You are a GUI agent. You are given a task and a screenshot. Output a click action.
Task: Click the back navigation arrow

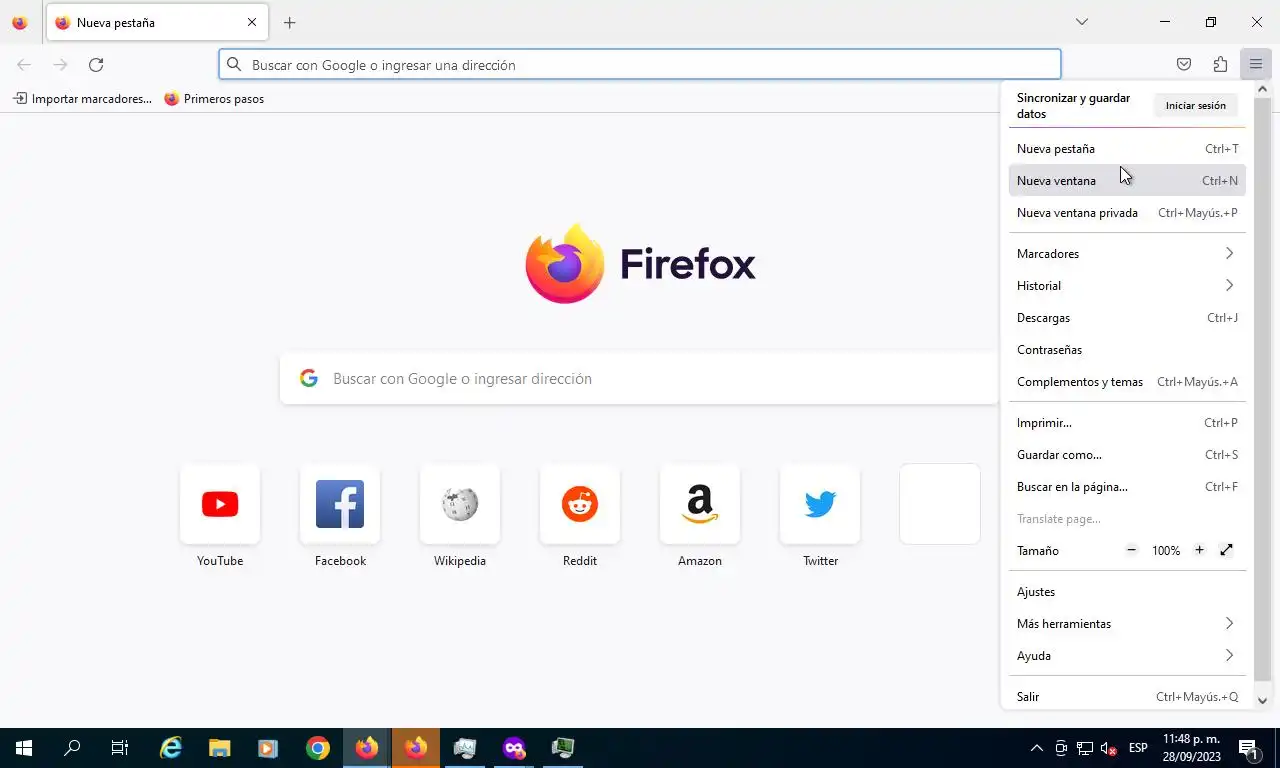(24, 65)
